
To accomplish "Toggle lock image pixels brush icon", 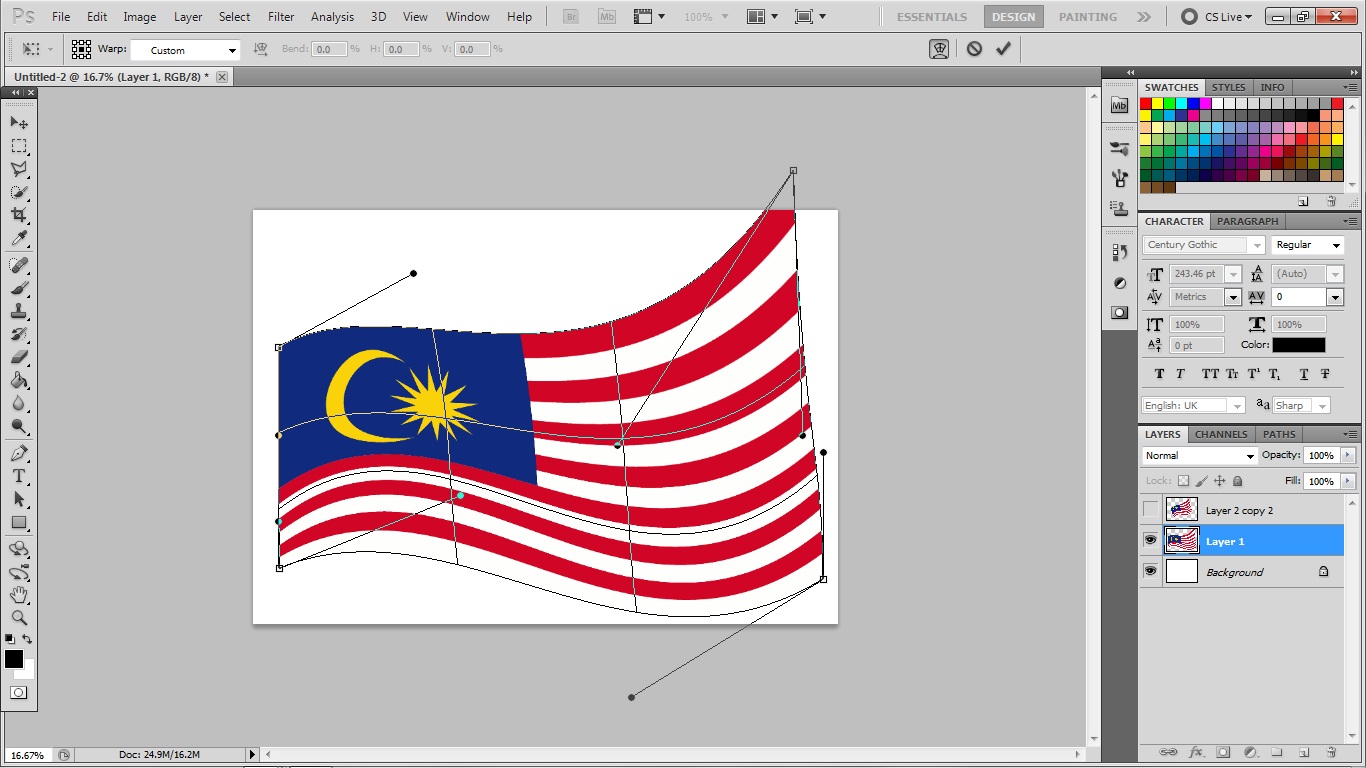I will tap(1203, 481).
